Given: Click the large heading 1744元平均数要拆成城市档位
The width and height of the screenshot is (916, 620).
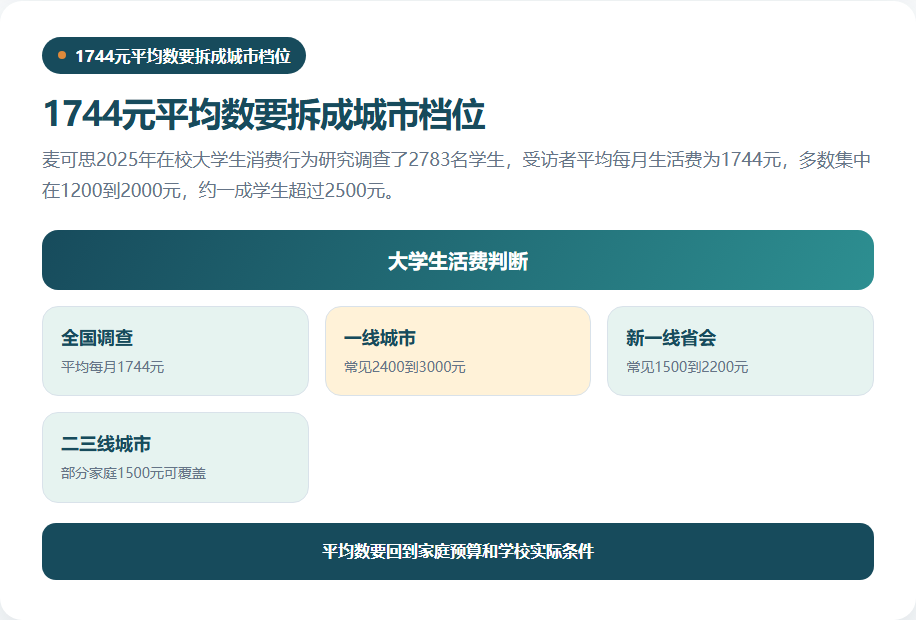Looking at the screenshot, I should (263, 113).
